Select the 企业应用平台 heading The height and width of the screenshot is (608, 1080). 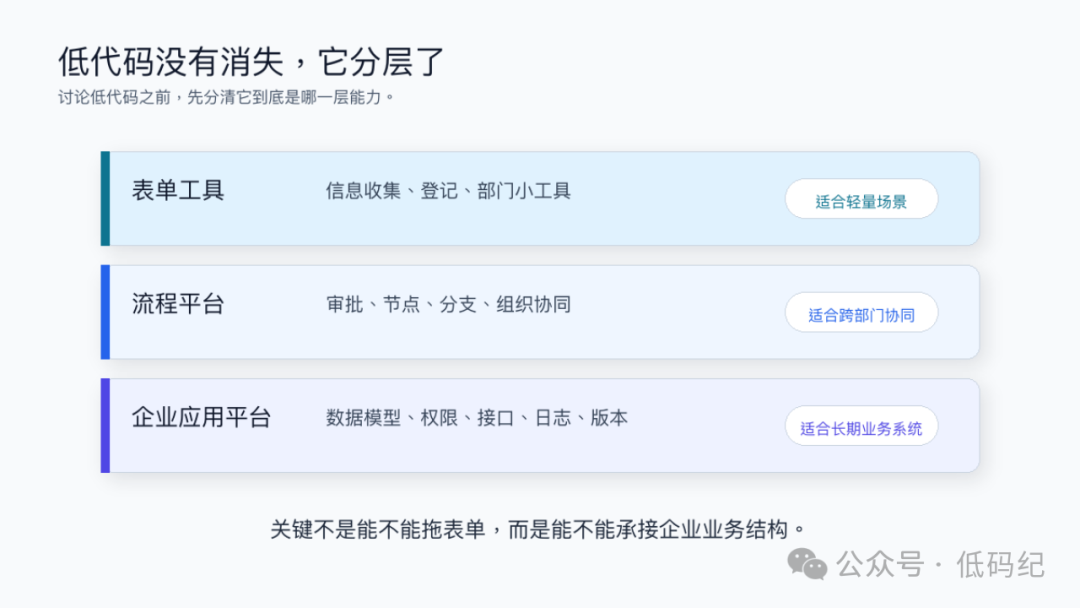coord(201,417)
